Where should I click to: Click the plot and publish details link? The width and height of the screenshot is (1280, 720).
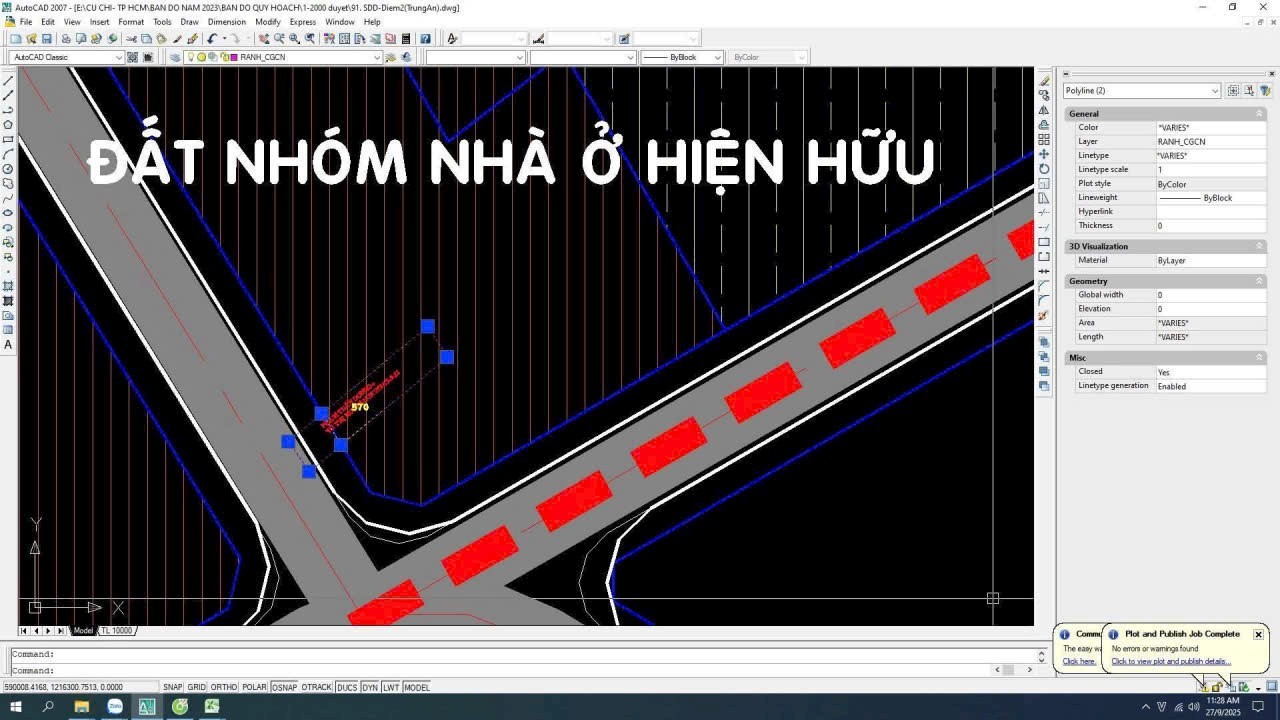1171,661
